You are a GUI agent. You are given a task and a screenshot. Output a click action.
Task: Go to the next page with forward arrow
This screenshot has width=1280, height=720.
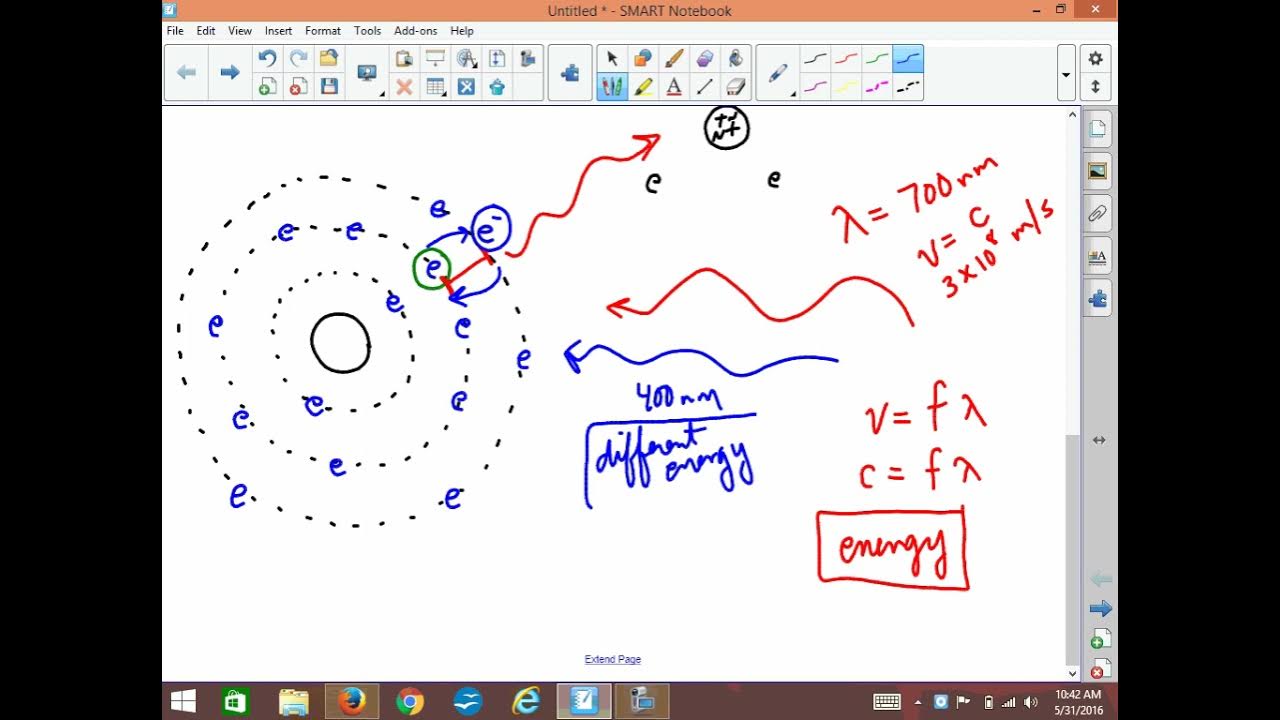tap(230, 72)
